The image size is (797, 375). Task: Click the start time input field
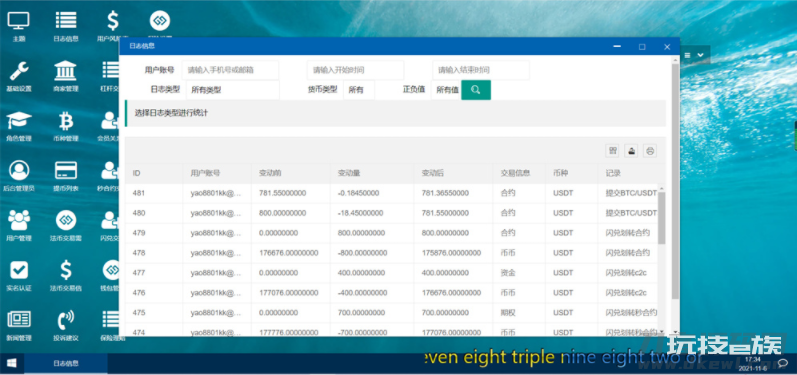(x=355, y=70)
